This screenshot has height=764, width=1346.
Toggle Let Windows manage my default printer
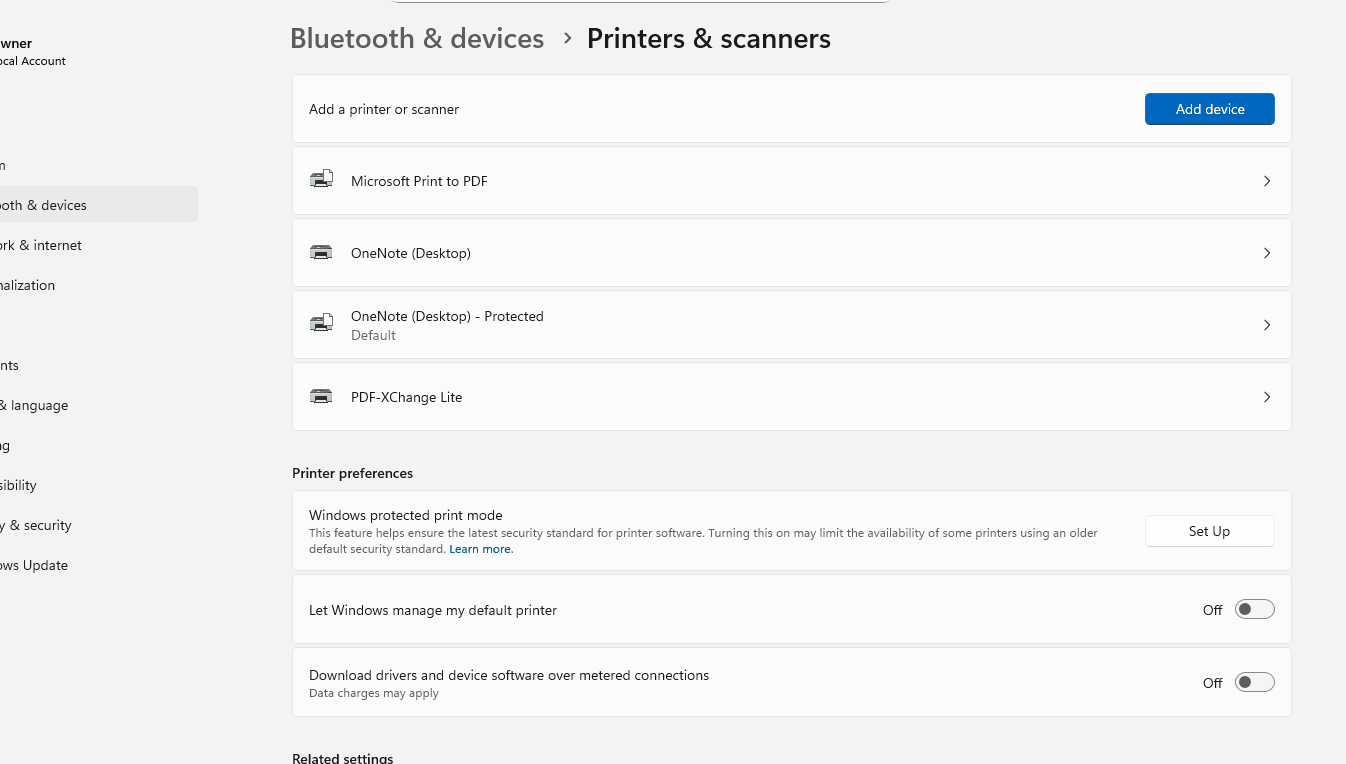1254,610
